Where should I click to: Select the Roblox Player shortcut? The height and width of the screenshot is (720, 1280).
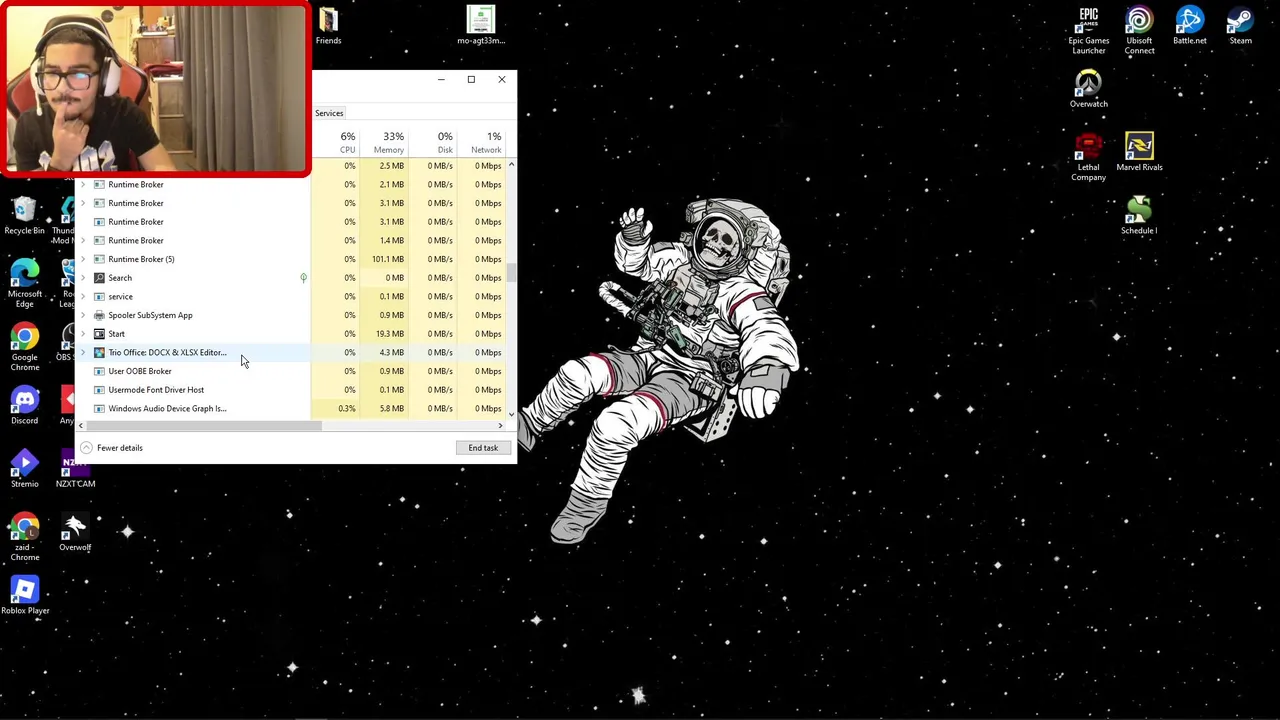point(24,596)
